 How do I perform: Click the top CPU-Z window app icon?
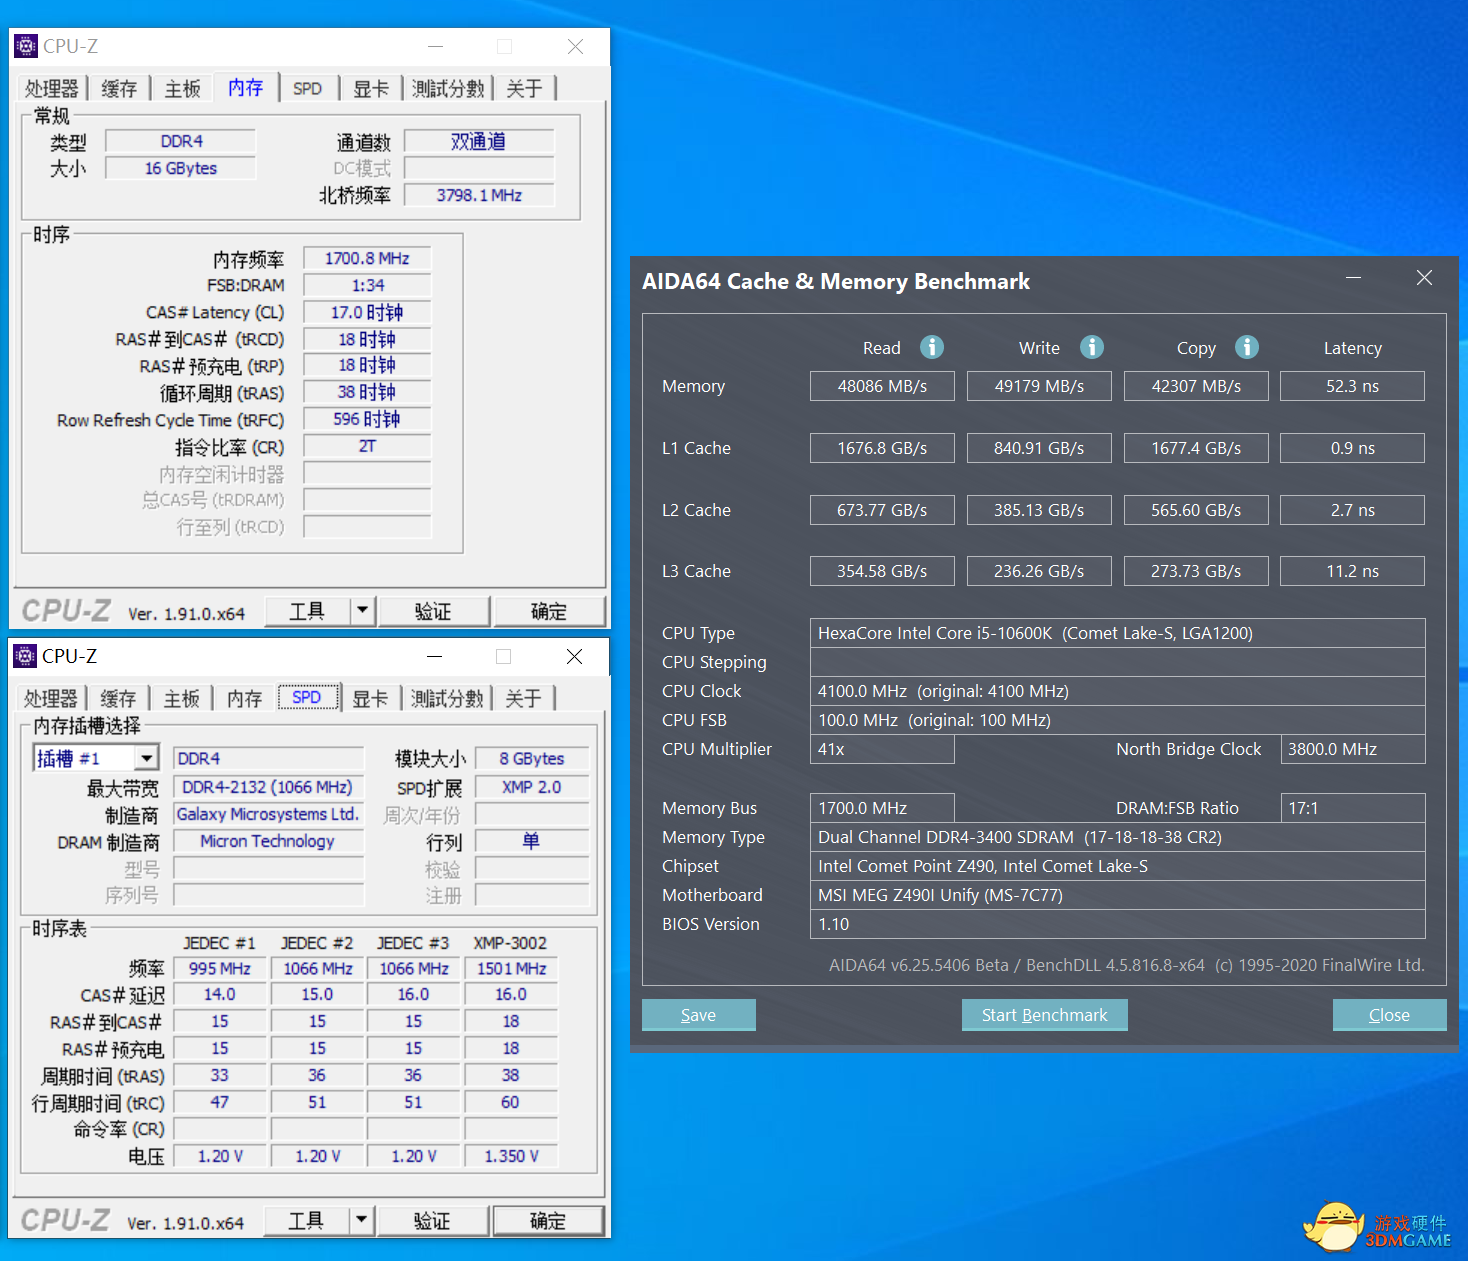click(x=25, y=46)
